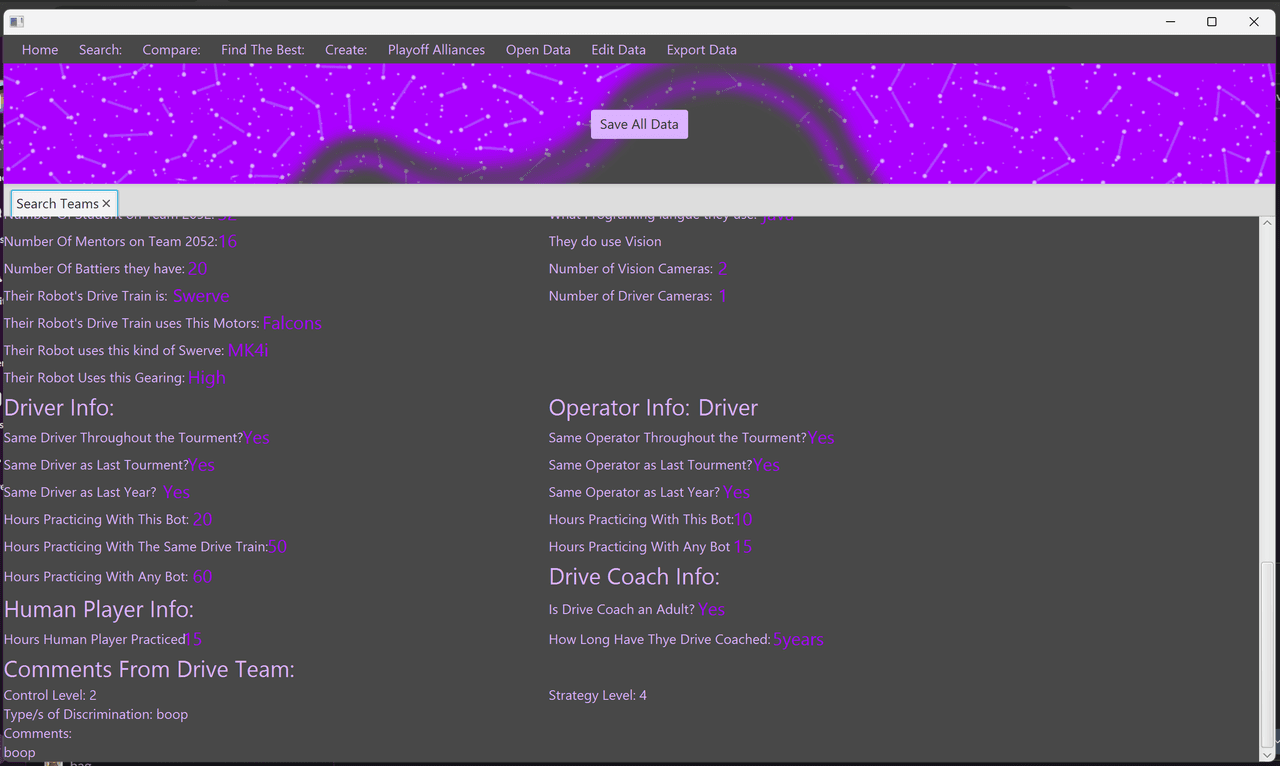Click the Export Data menu item

(x=701, y=50)
